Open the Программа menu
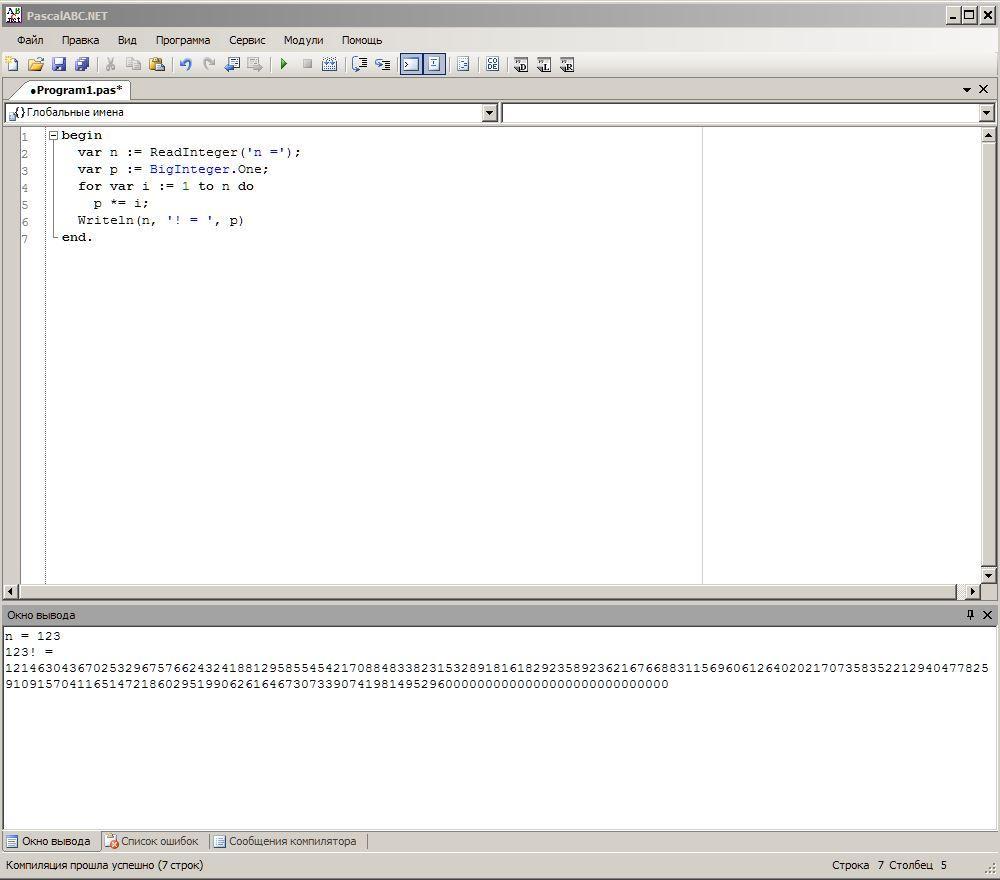The width and height of the screenshot is (1000, 880). 183,40
